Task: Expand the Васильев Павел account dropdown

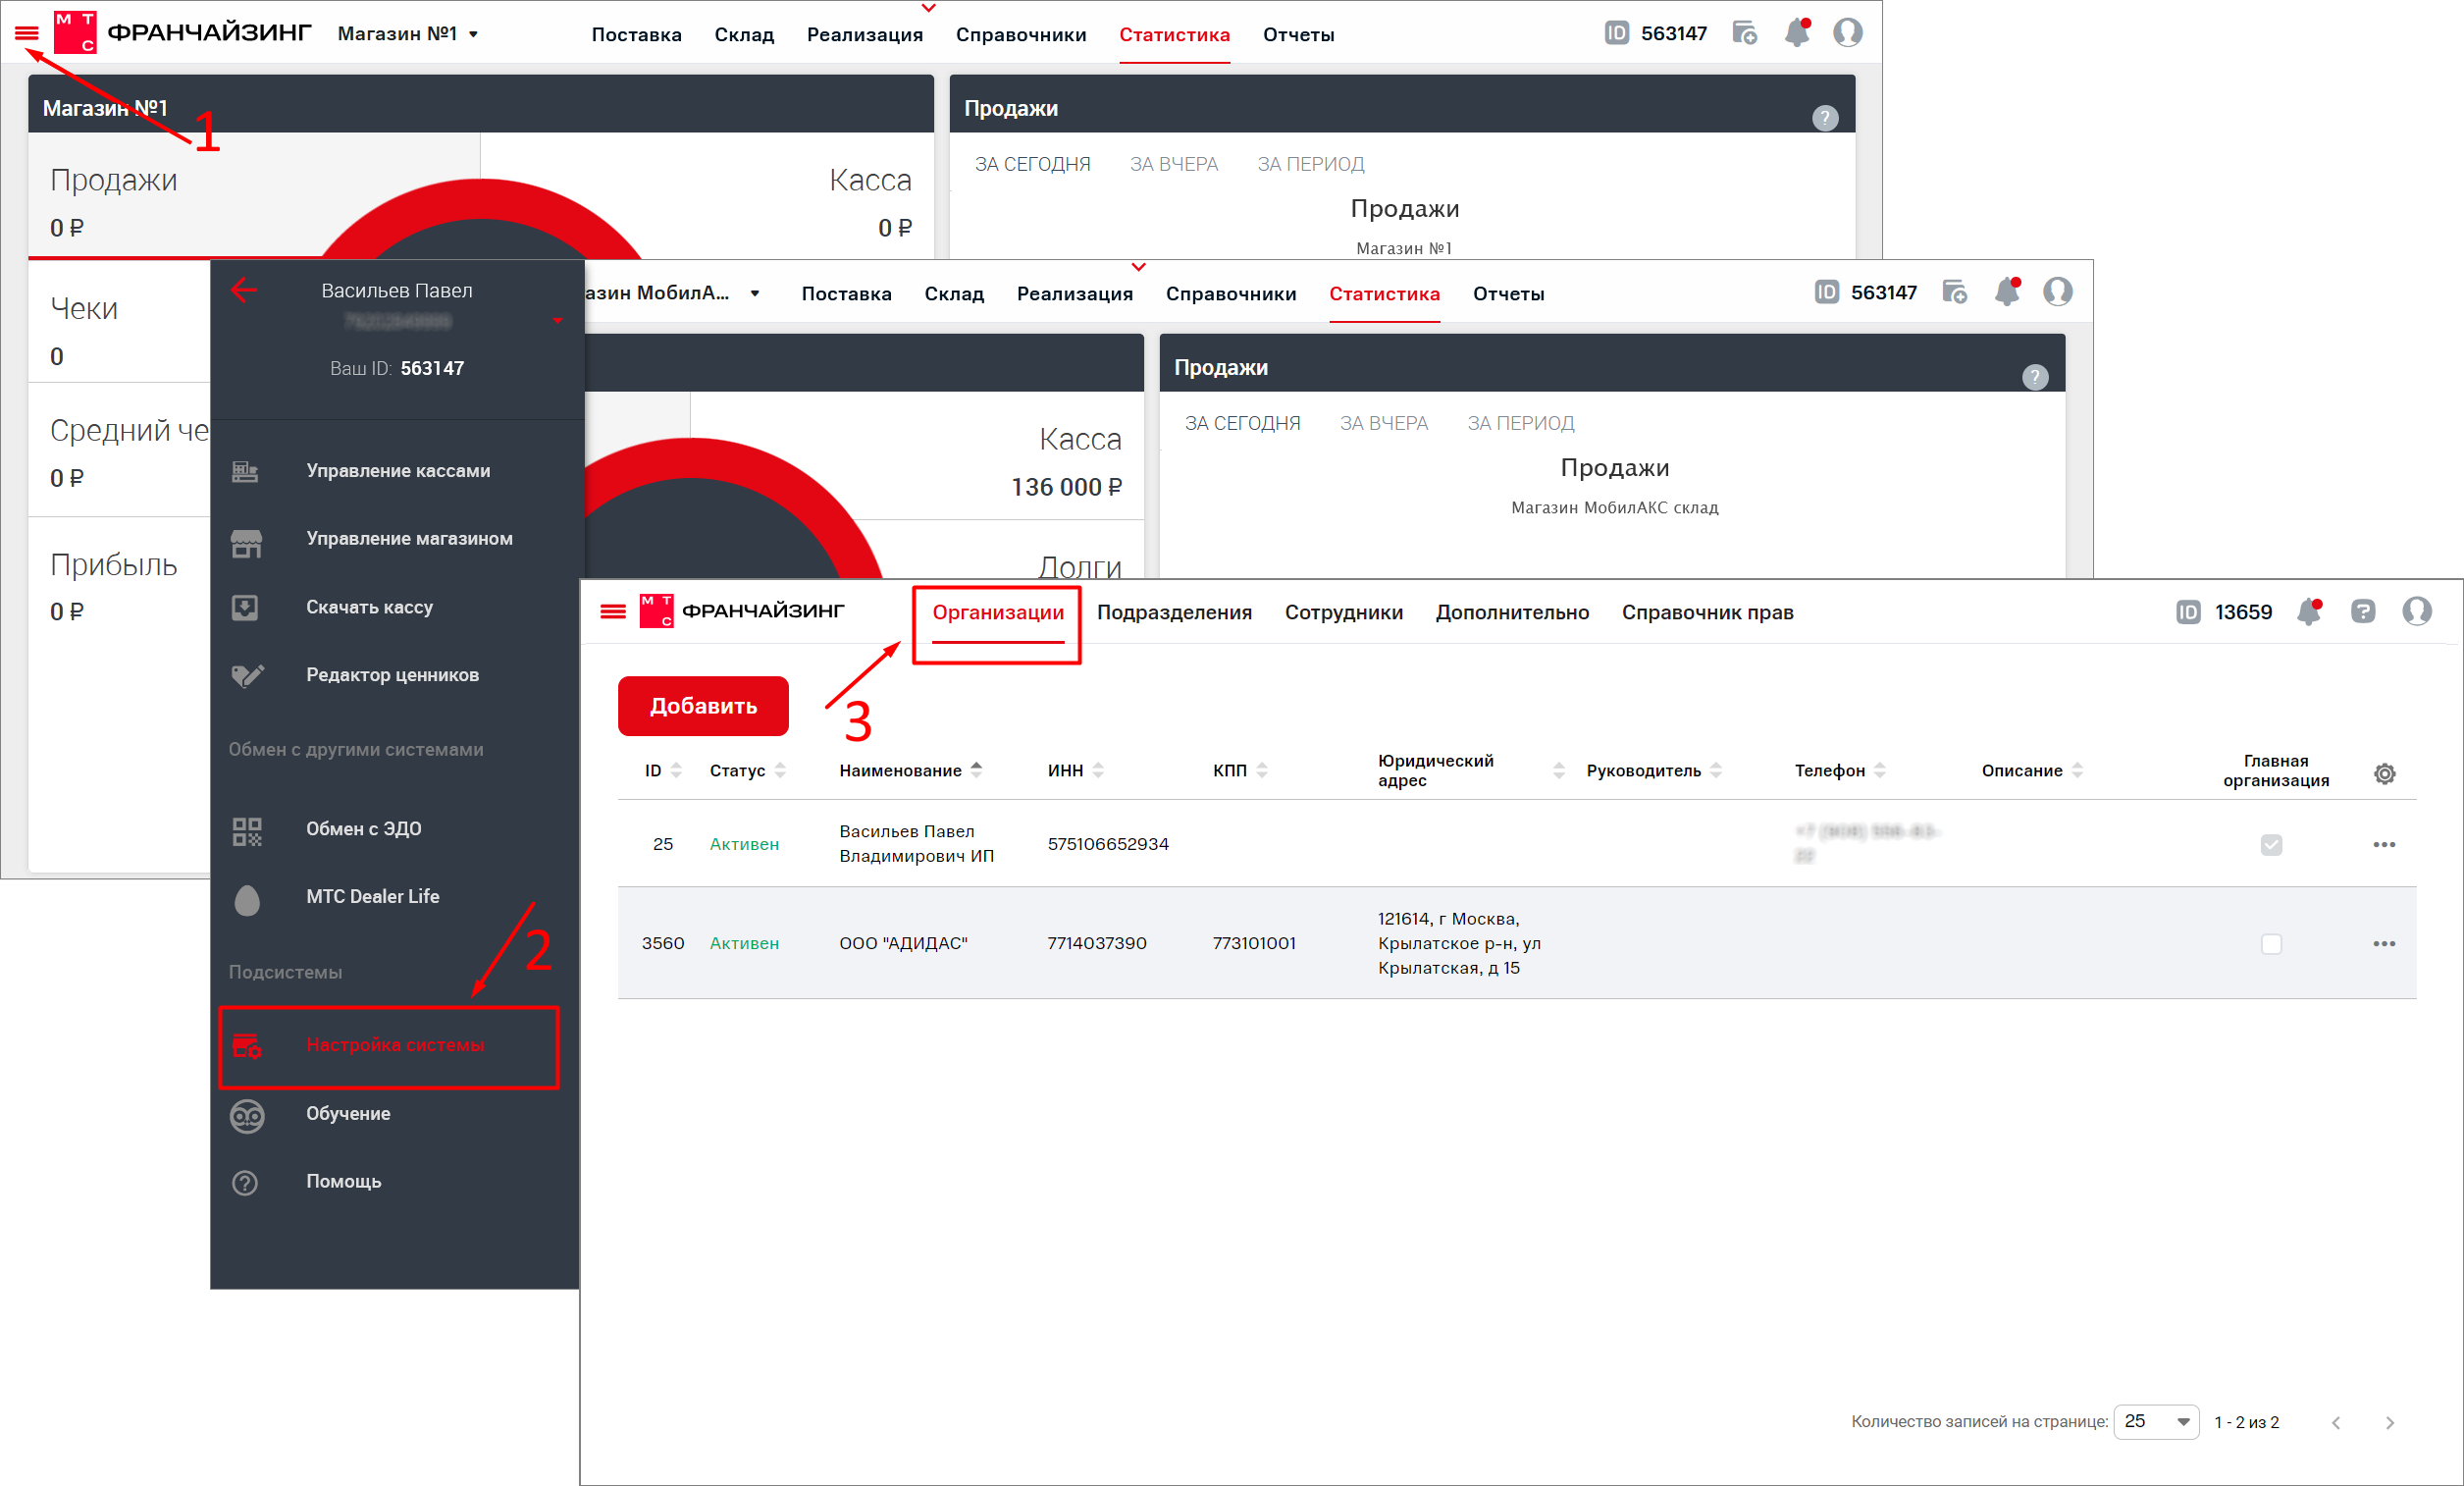Action: 557,321
